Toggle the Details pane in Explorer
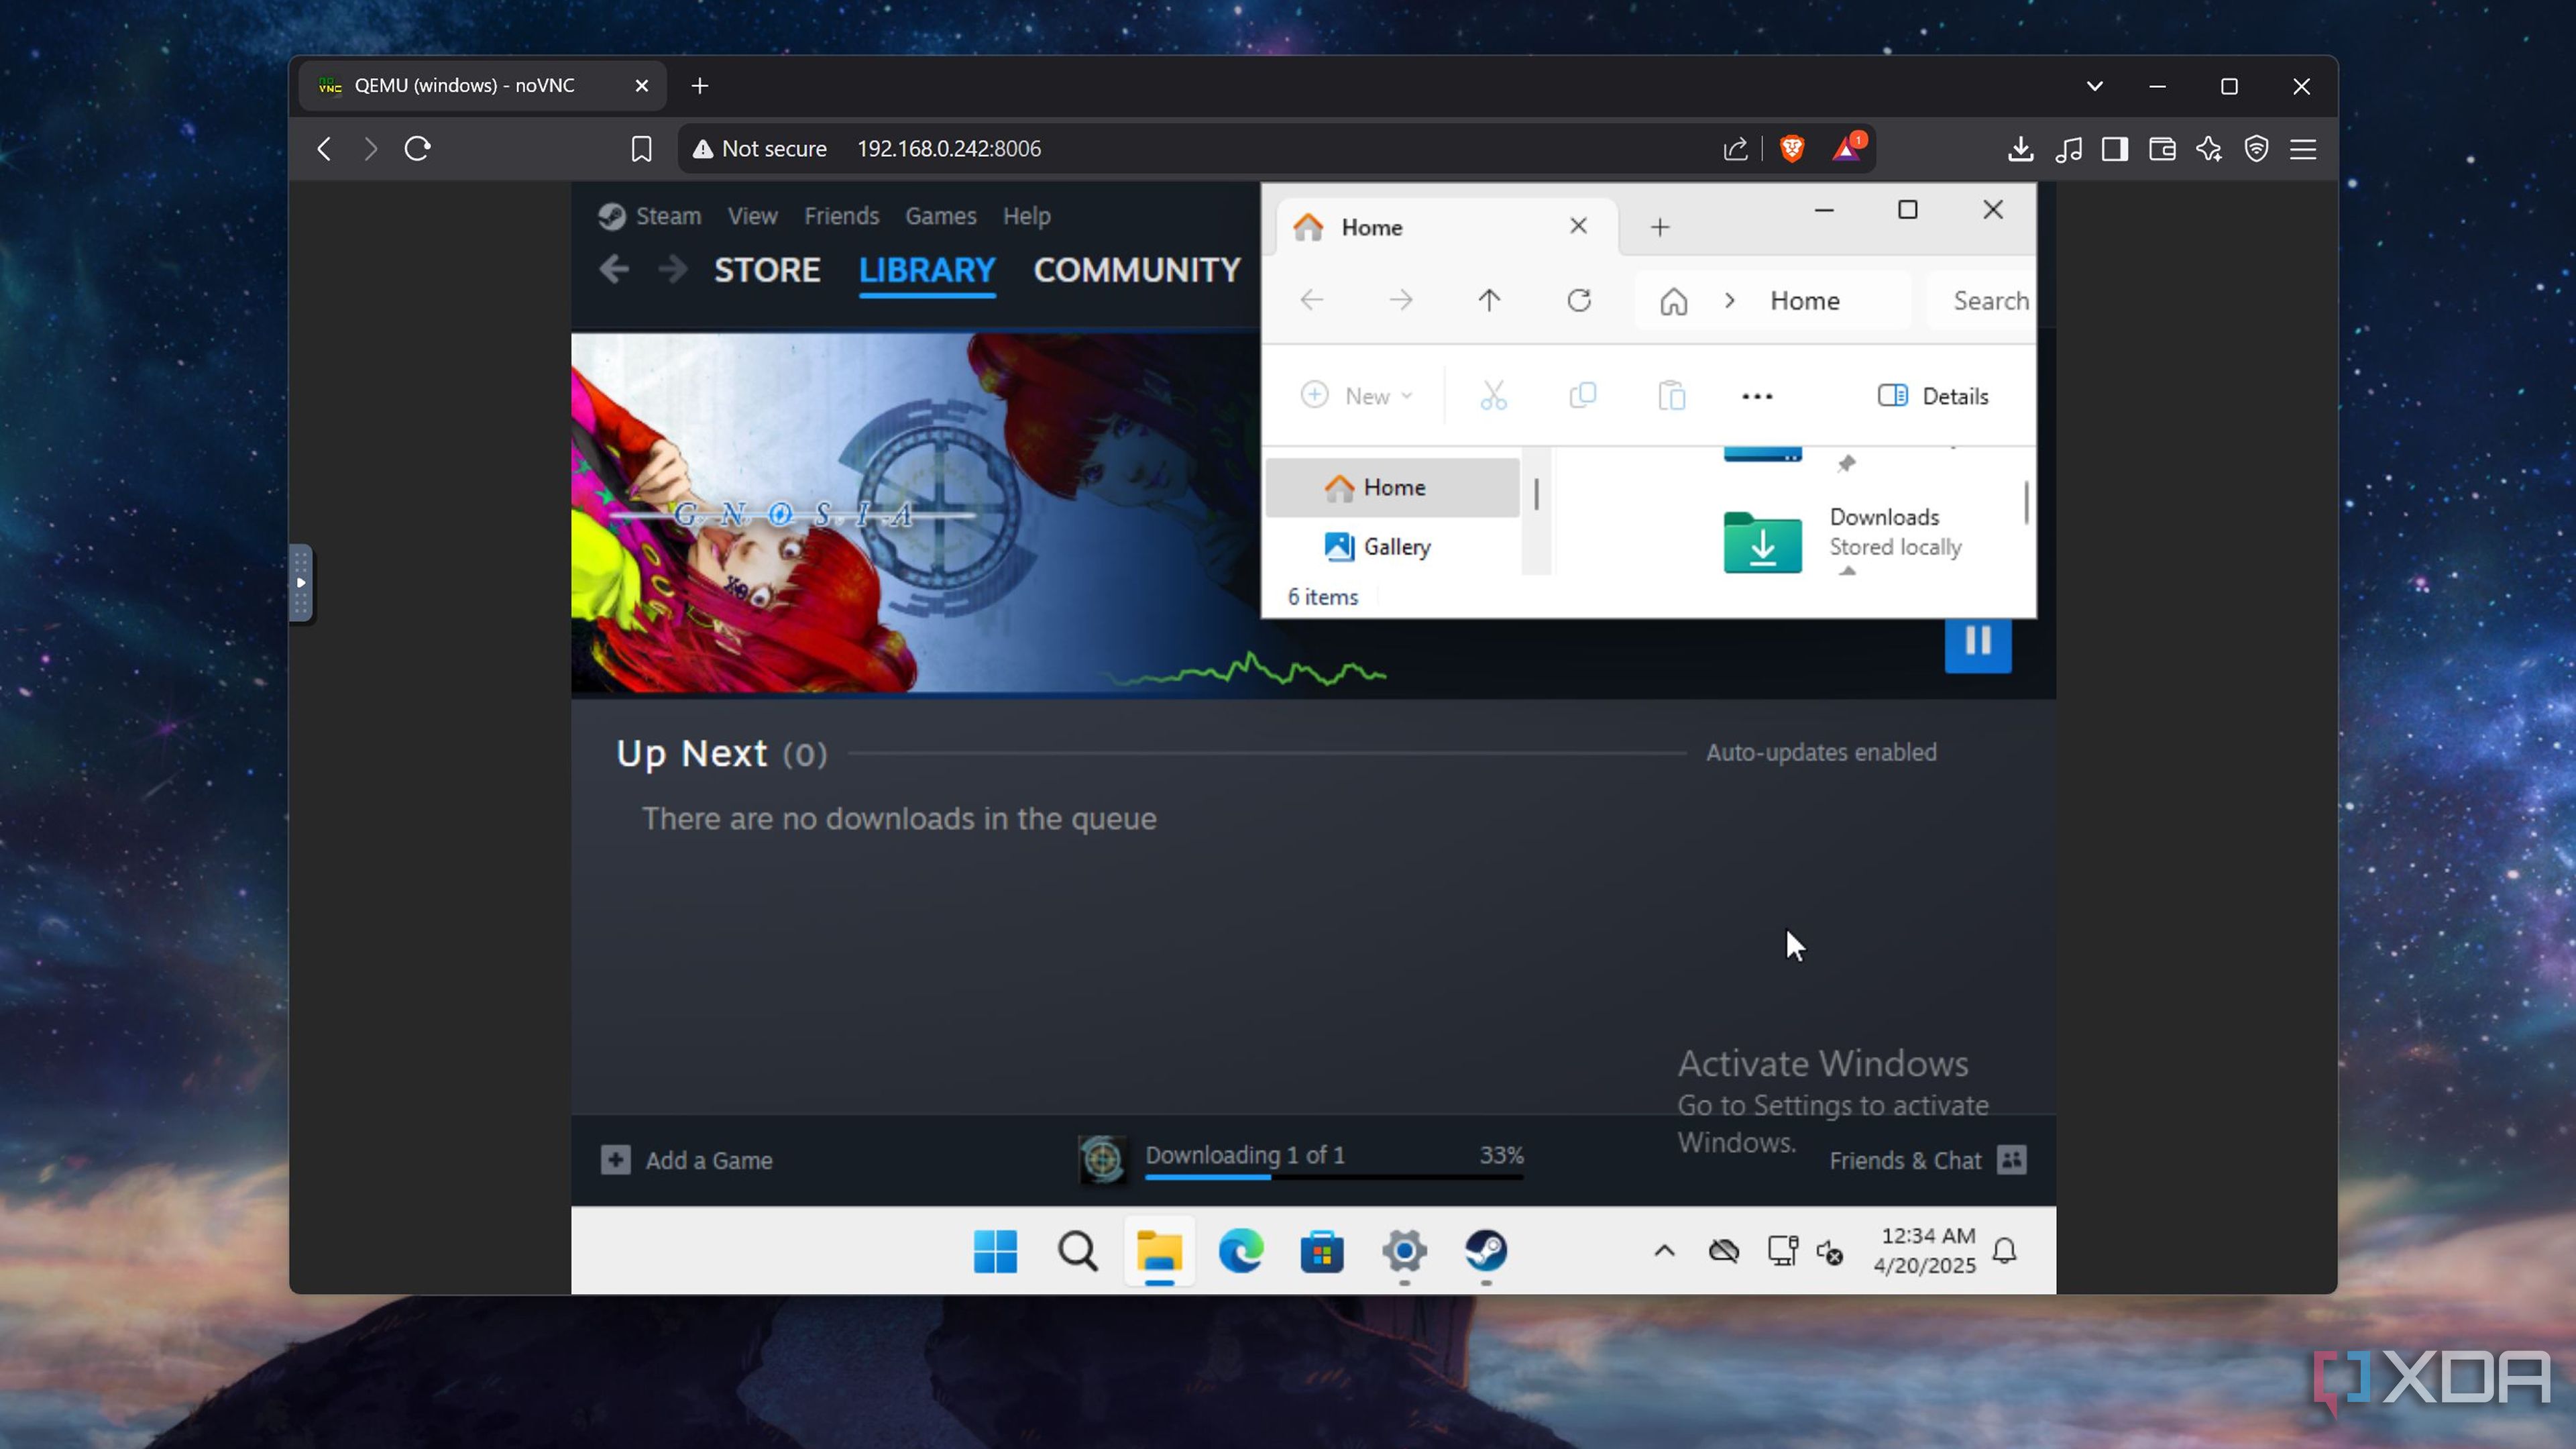The height and width of the screenshot is (1449, 2576). coord(1932,396)
